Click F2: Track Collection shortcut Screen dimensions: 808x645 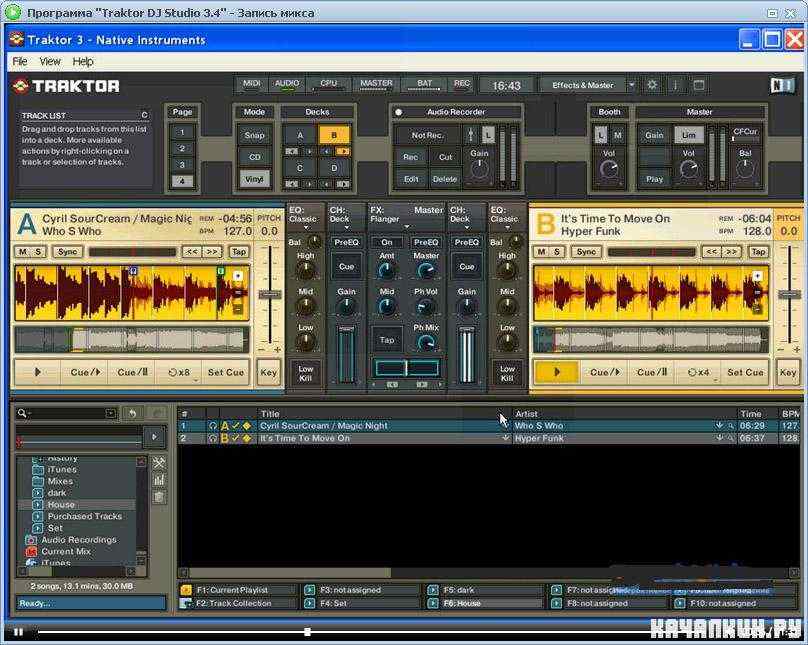(233, 603)
